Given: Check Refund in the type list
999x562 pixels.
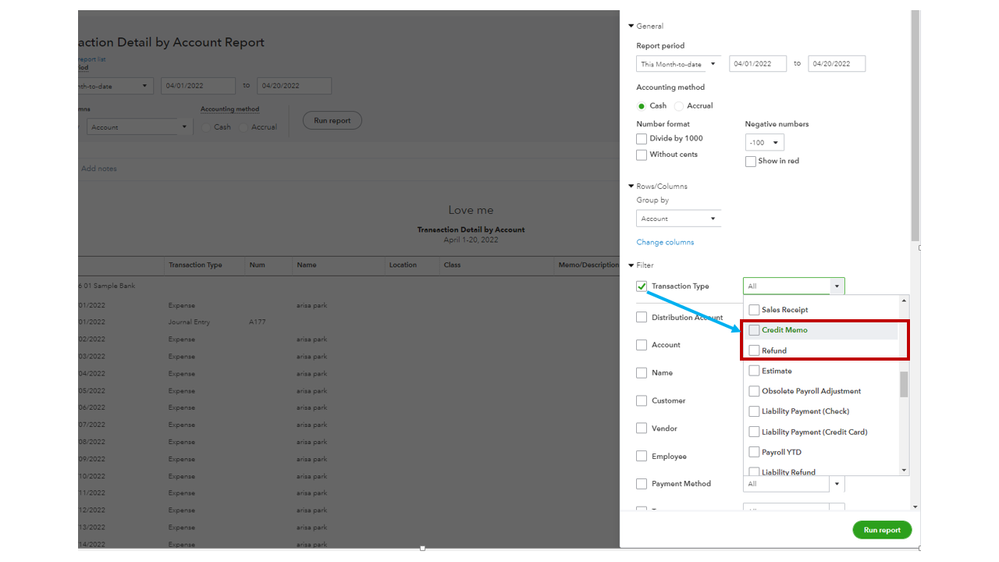Looking at the screenshot, I should (x=754, y=351).
